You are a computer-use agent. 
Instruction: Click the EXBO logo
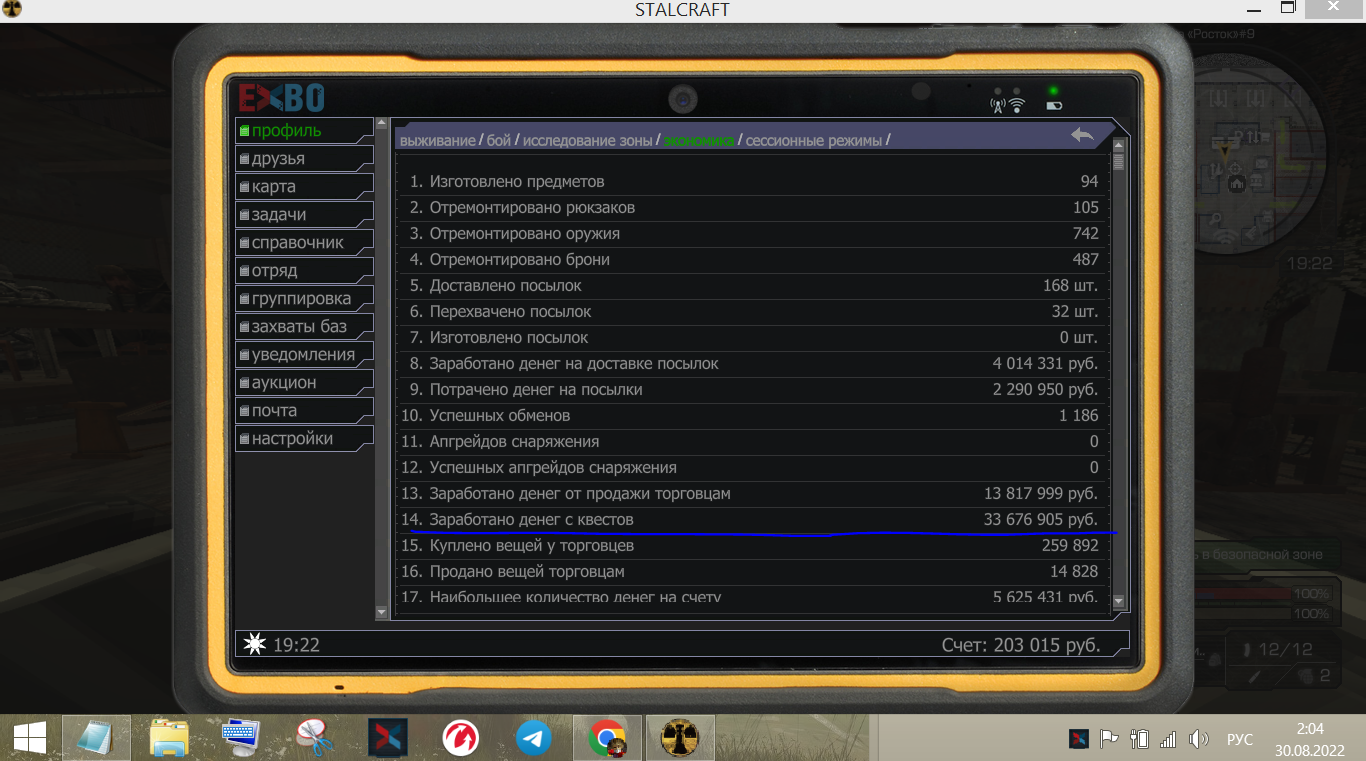tap(281, 98)
